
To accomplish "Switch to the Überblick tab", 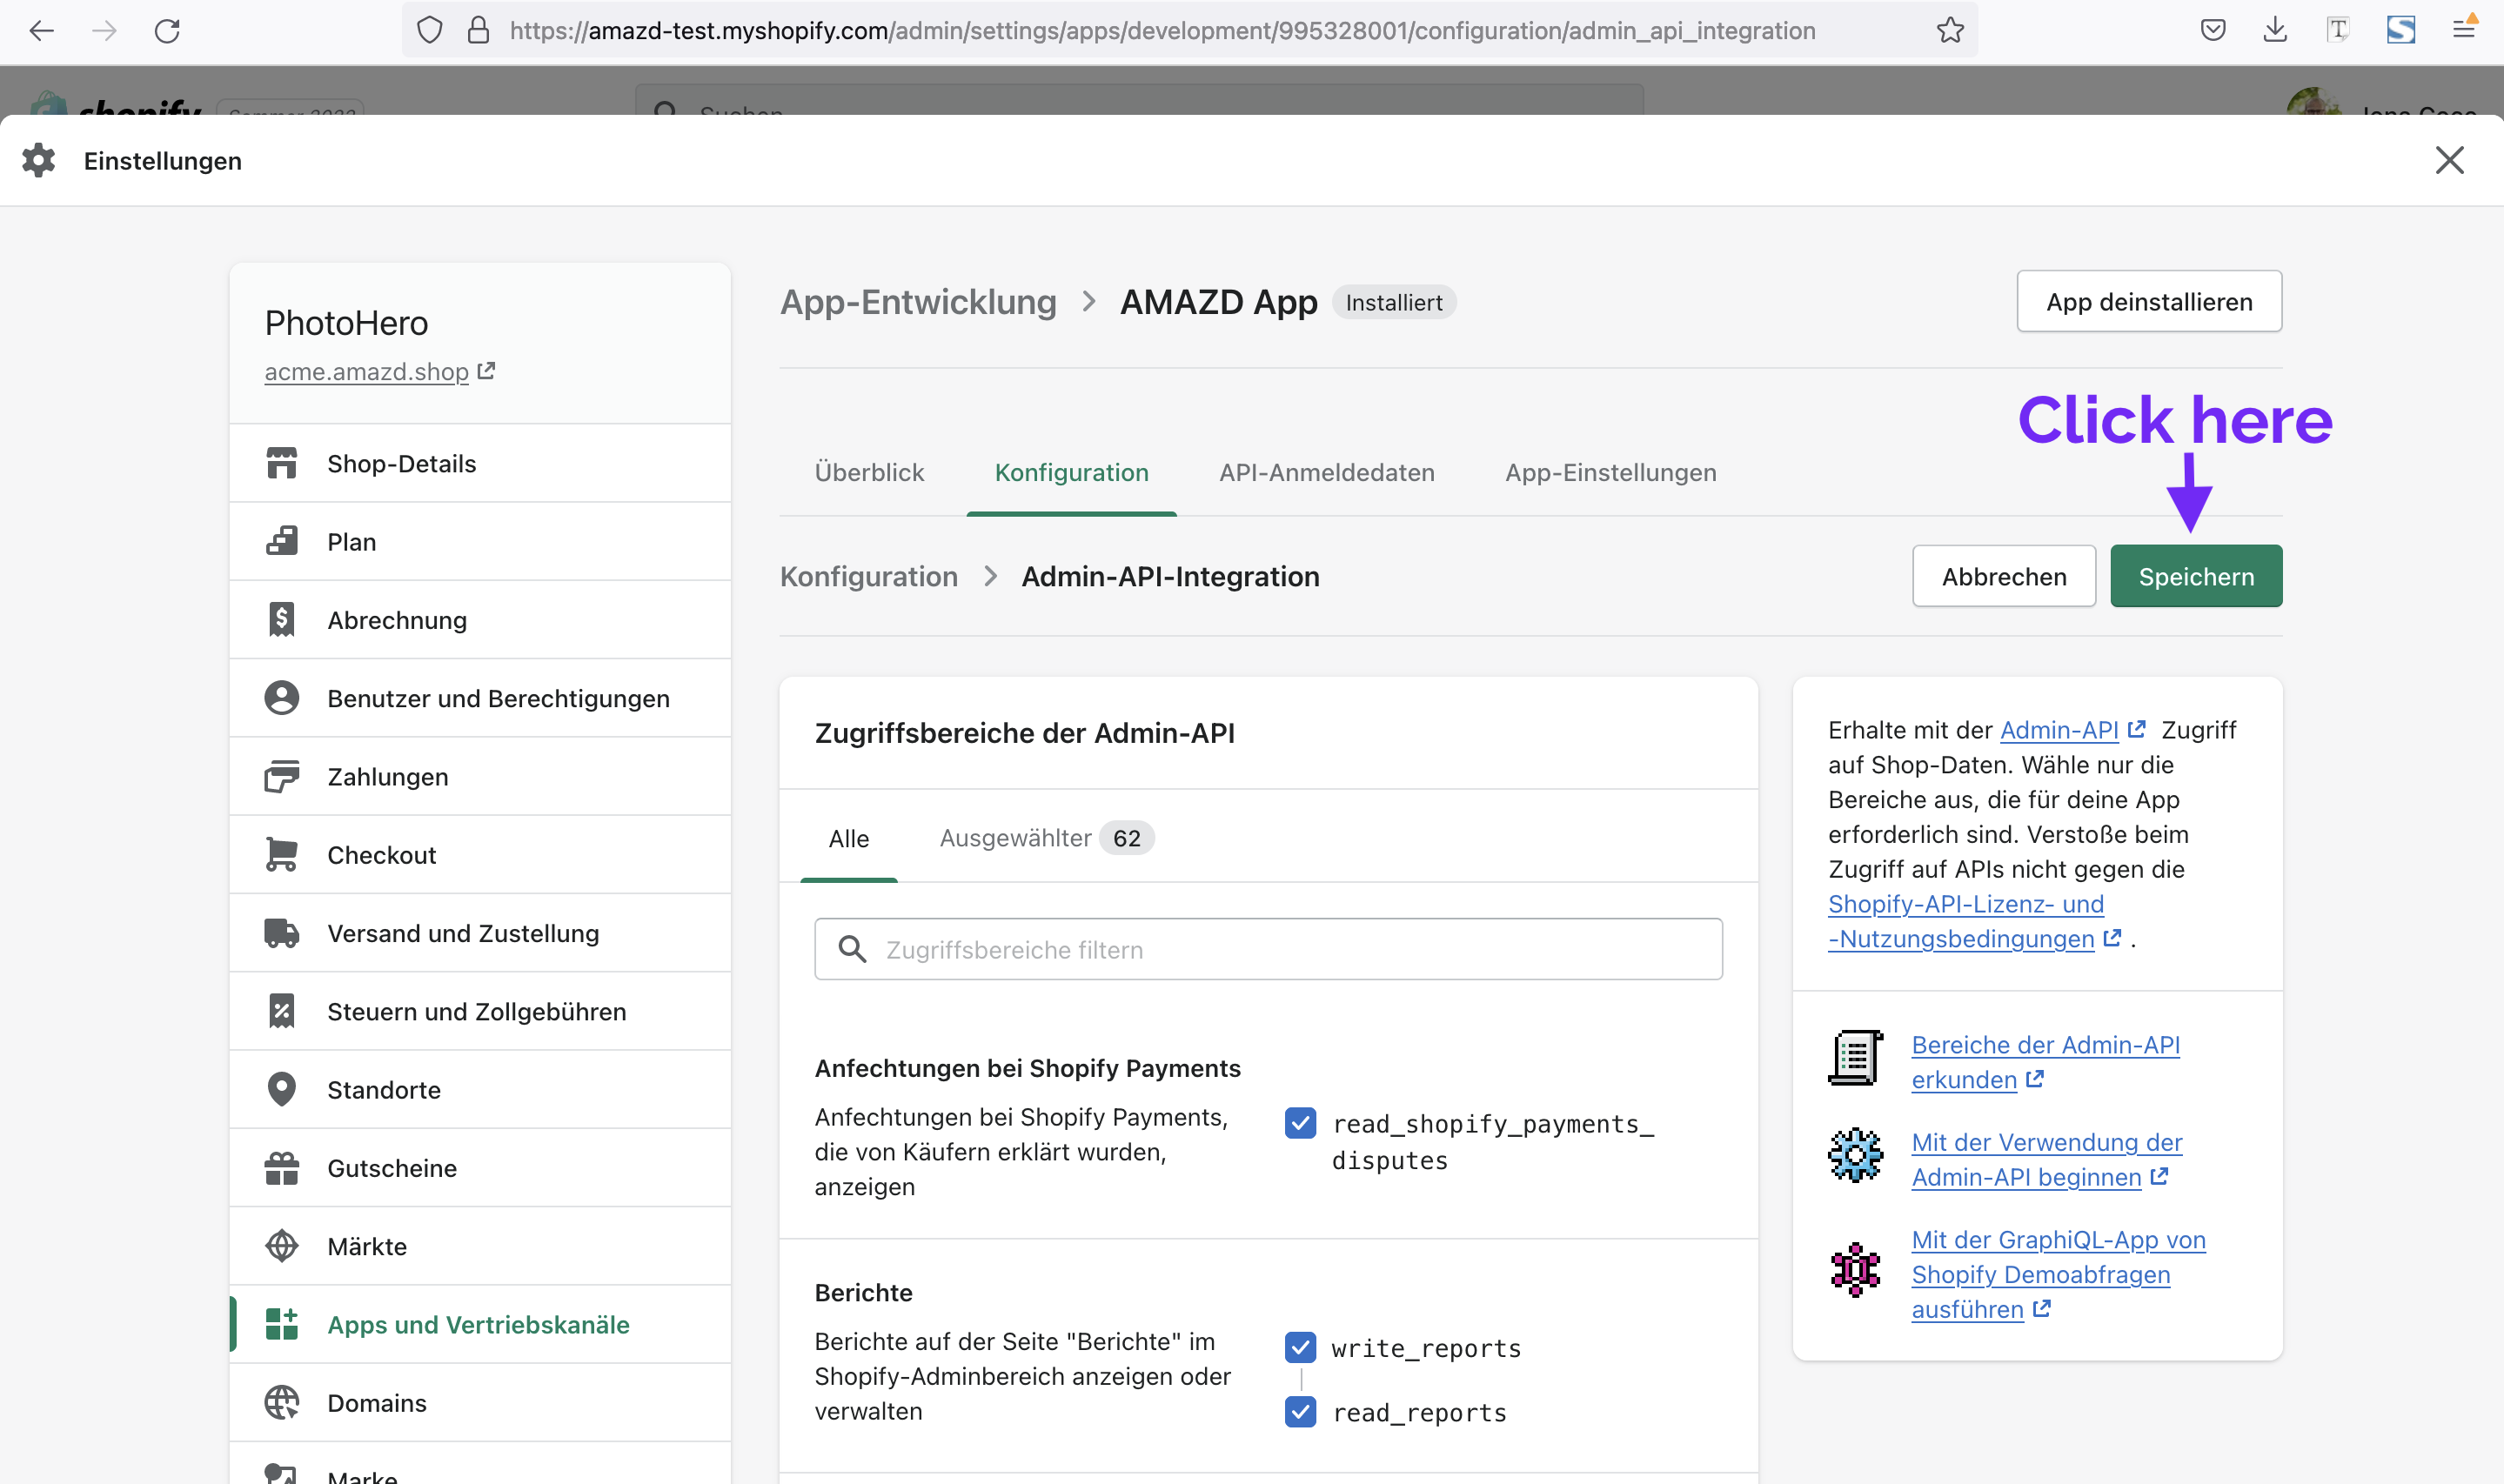I will tap(869, 473).
